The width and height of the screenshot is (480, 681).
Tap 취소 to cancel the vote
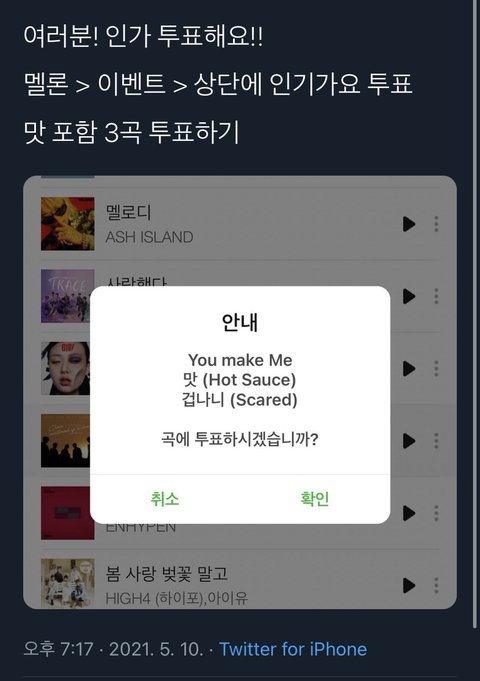(165, 499)
